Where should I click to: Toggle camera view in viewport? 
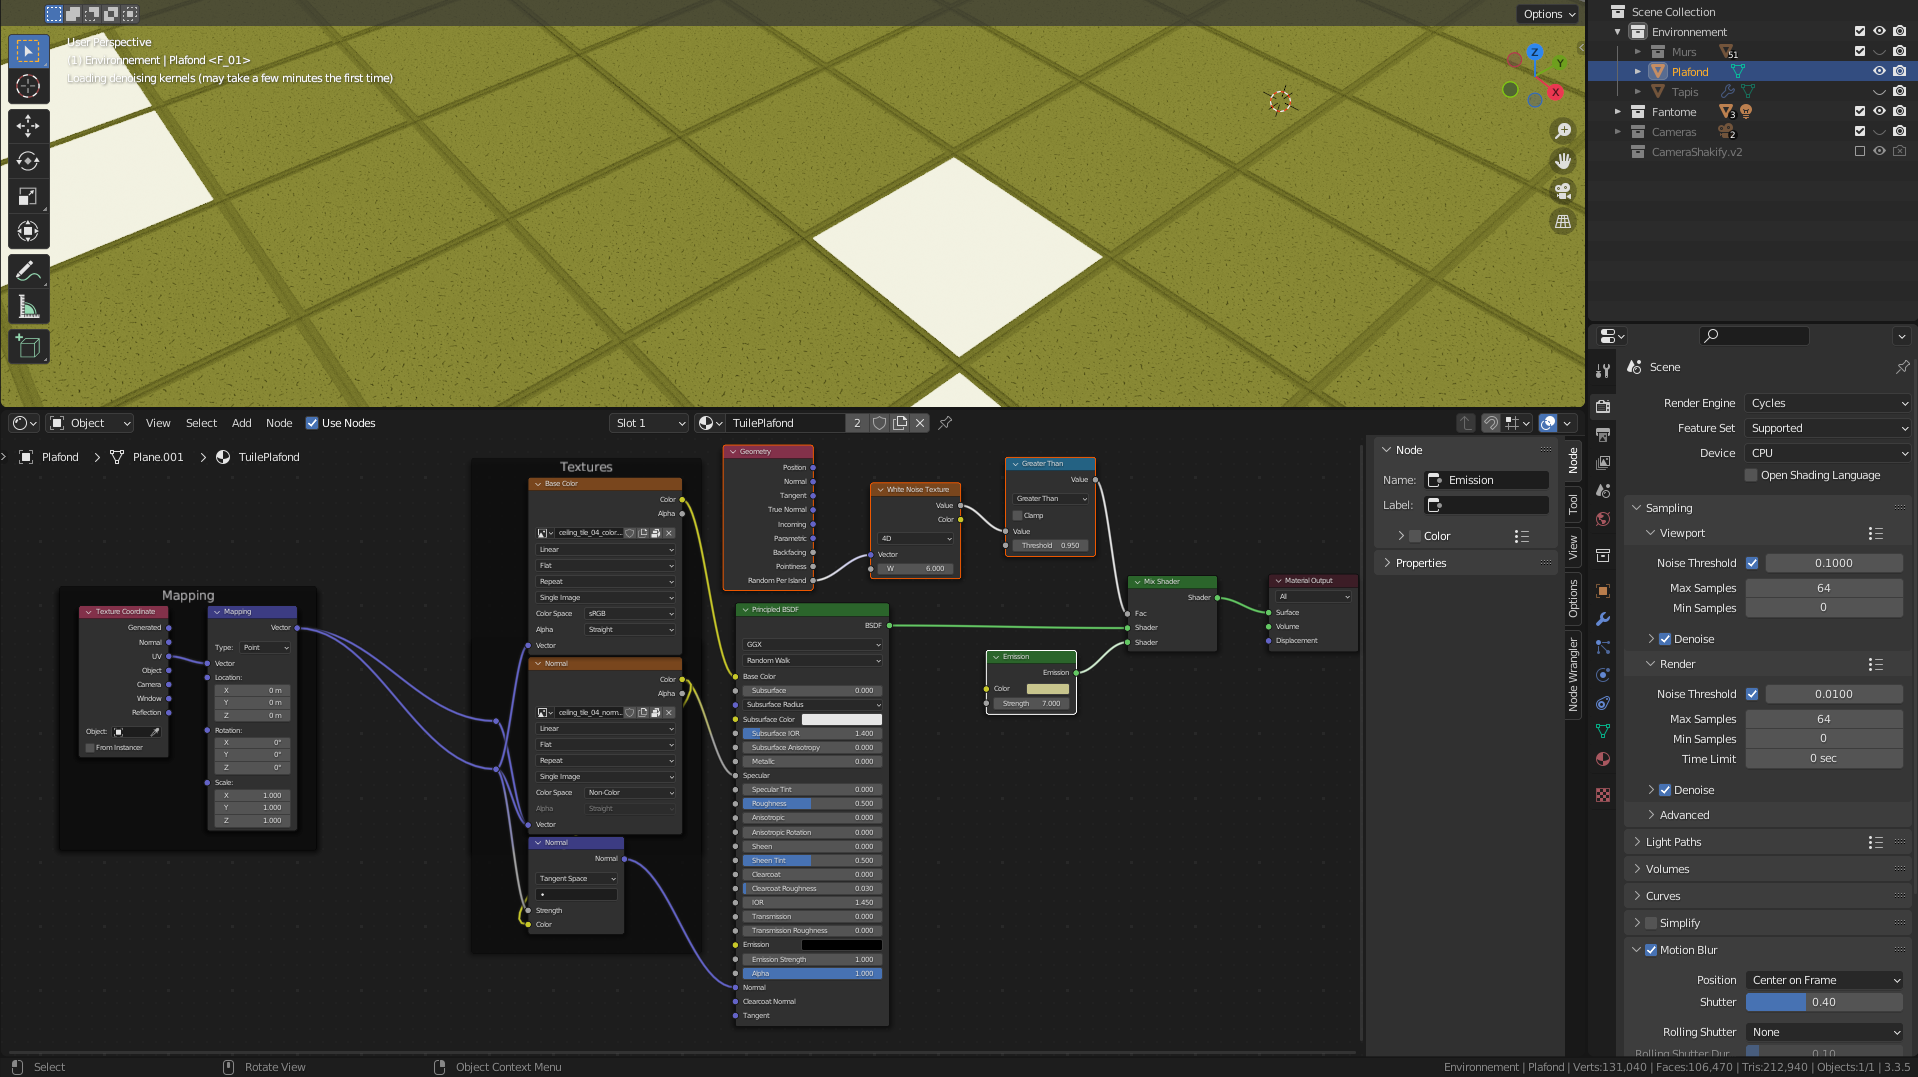pyautogui.click(x=1562, y=191)
